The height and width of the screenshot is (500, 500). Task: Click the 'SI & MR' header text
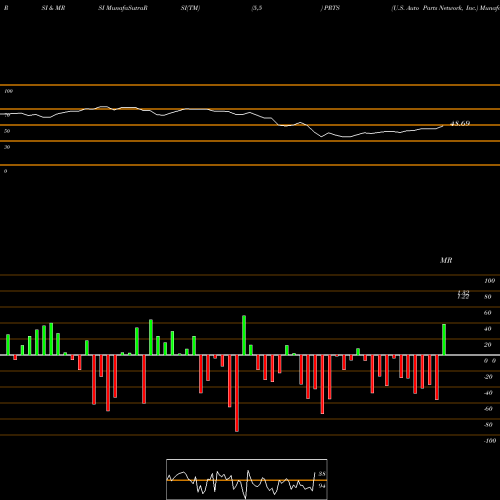point(53,8)
